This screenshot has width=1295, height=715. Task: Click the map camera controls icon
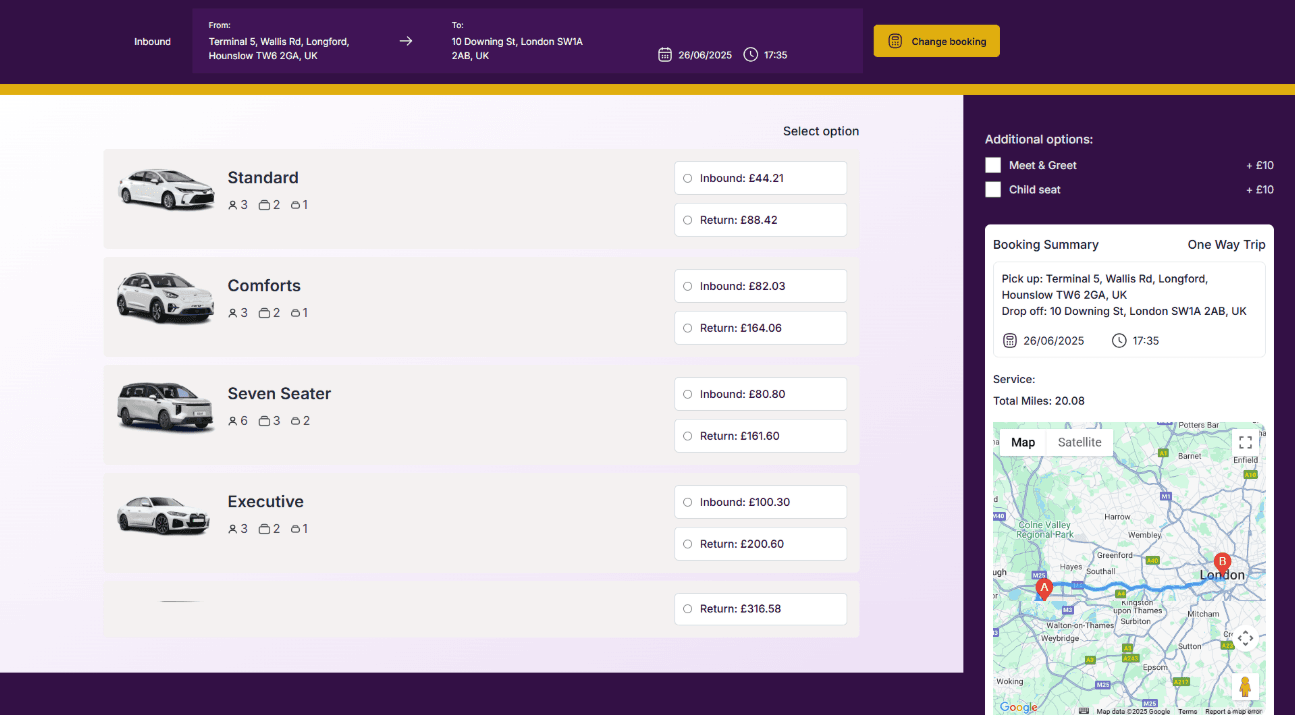click(1244, 638)
